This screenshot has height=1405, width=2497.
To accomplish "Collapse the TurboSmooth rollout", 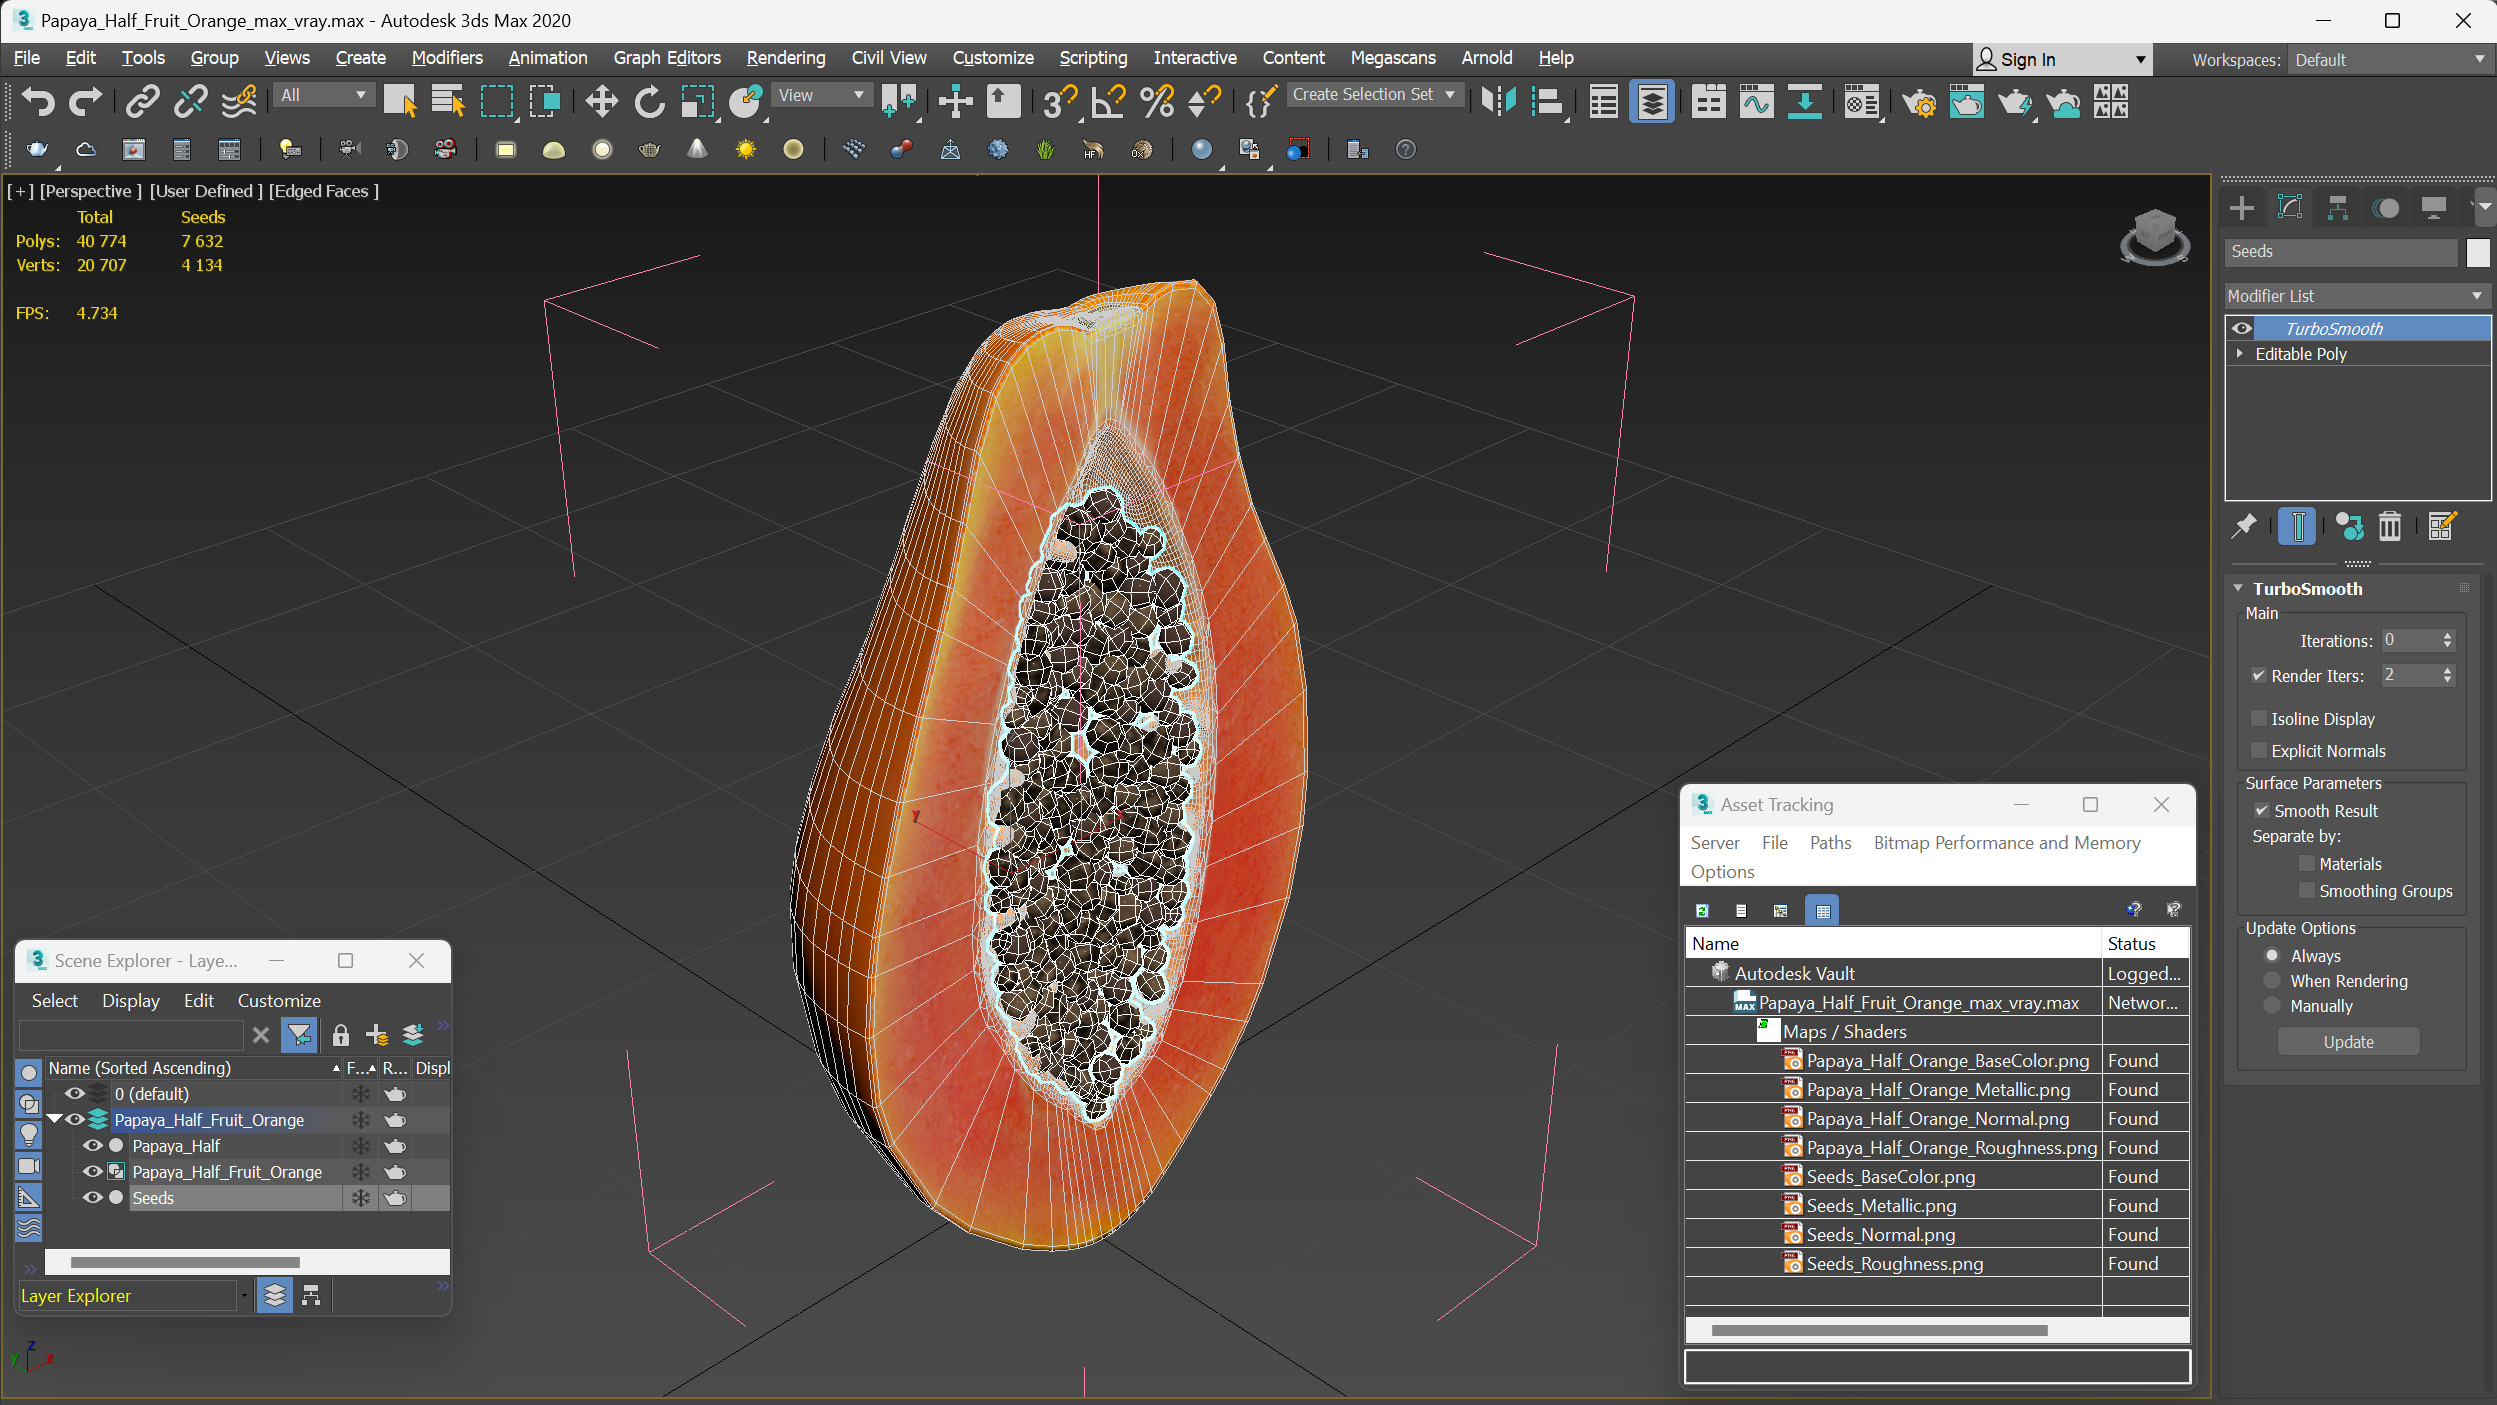I will (2239, 588).
